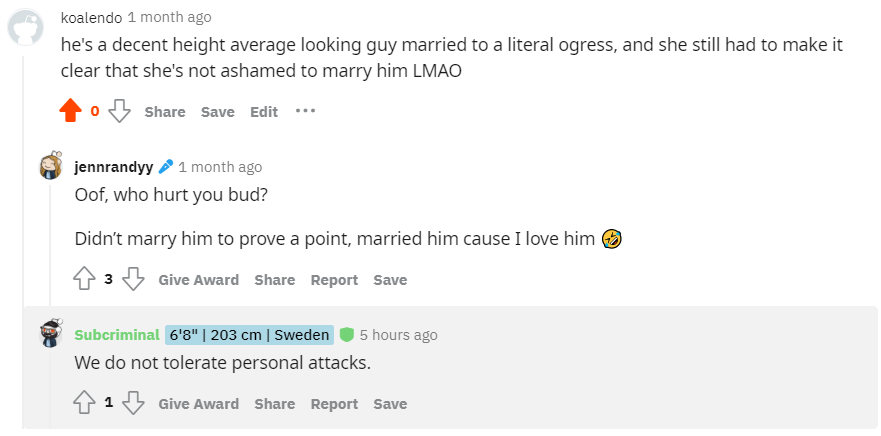
Task: Click the green moderator shield icon
Action: click(x=347, y=335)
